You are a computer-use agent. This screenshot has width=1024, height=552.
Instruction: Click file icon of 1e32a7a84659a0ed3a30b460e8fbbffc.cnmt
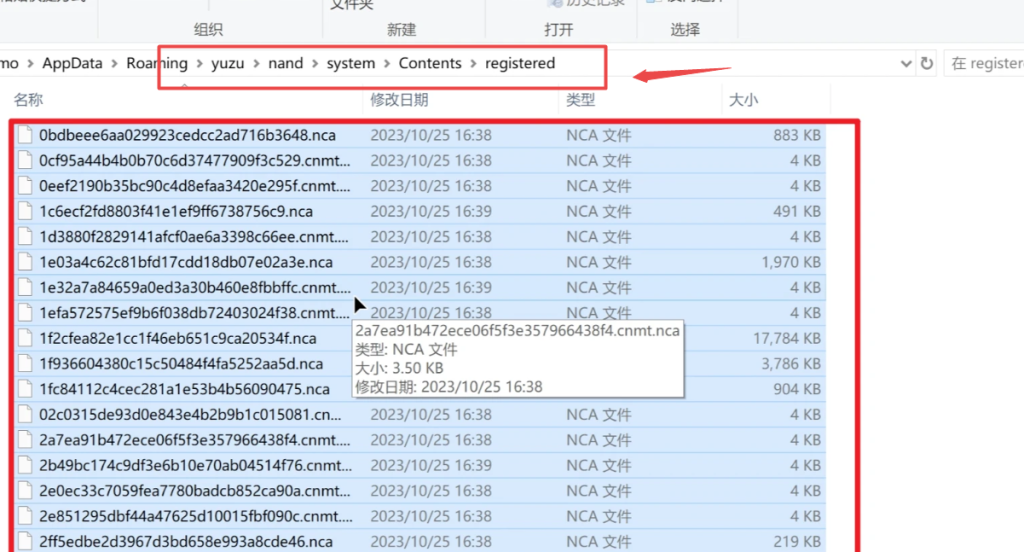pos(25,287)
